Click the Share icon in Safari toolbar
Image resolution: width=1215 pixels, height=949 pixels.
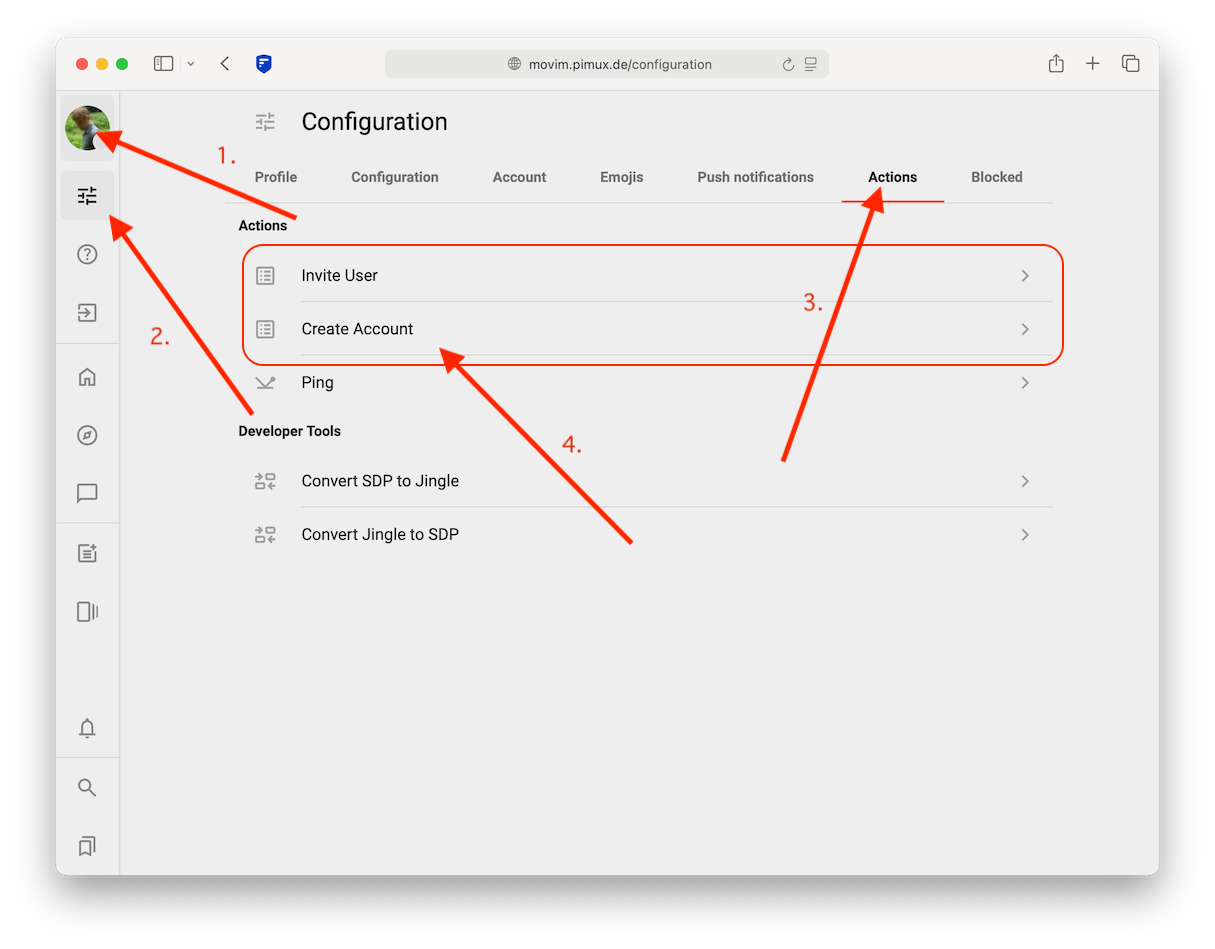point(1056,62)
